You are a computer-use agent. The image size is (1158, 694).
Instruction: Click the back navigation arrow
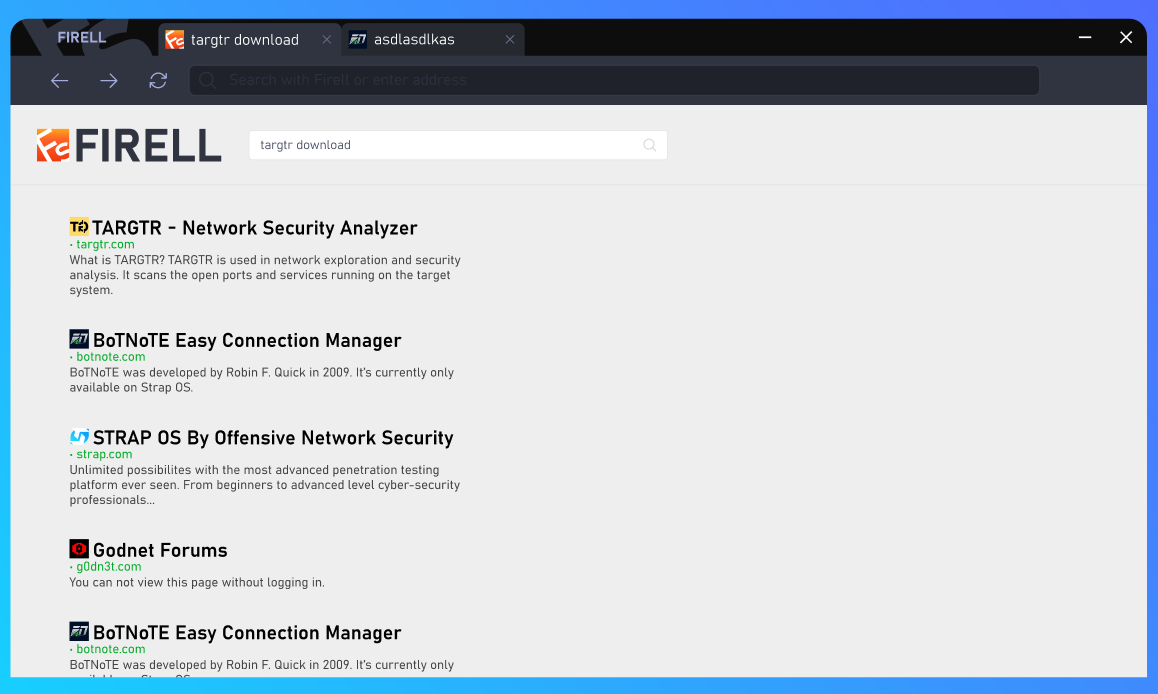(59, 80)
